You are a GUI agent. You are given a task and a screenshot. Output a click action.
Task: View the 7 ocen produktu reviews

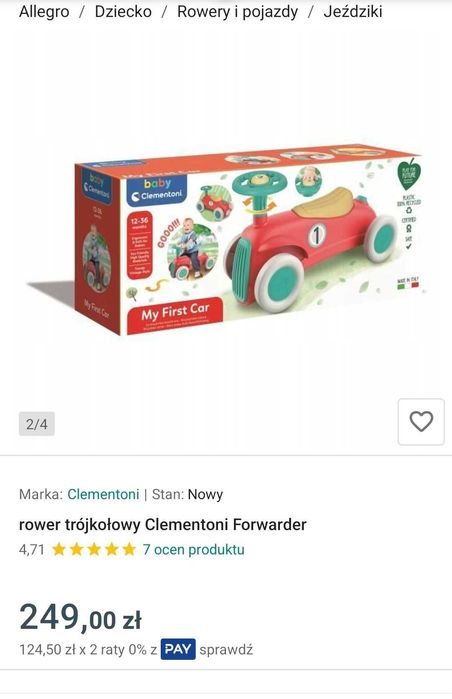point(193,549)
